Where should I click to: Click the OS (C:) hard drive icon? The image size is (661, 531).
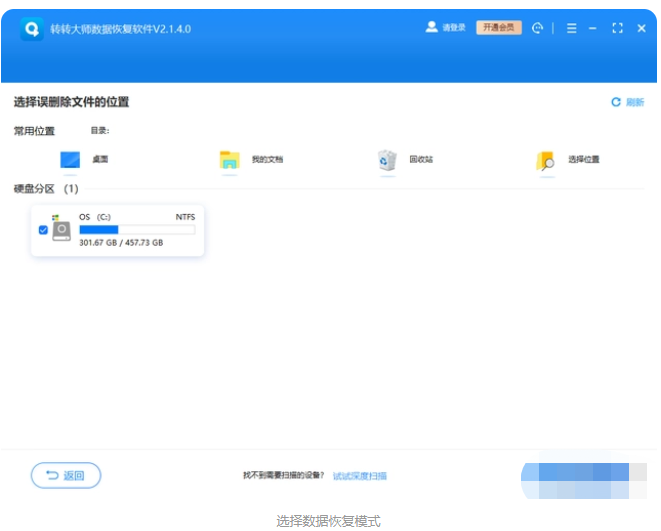click(x=62, y=229)
